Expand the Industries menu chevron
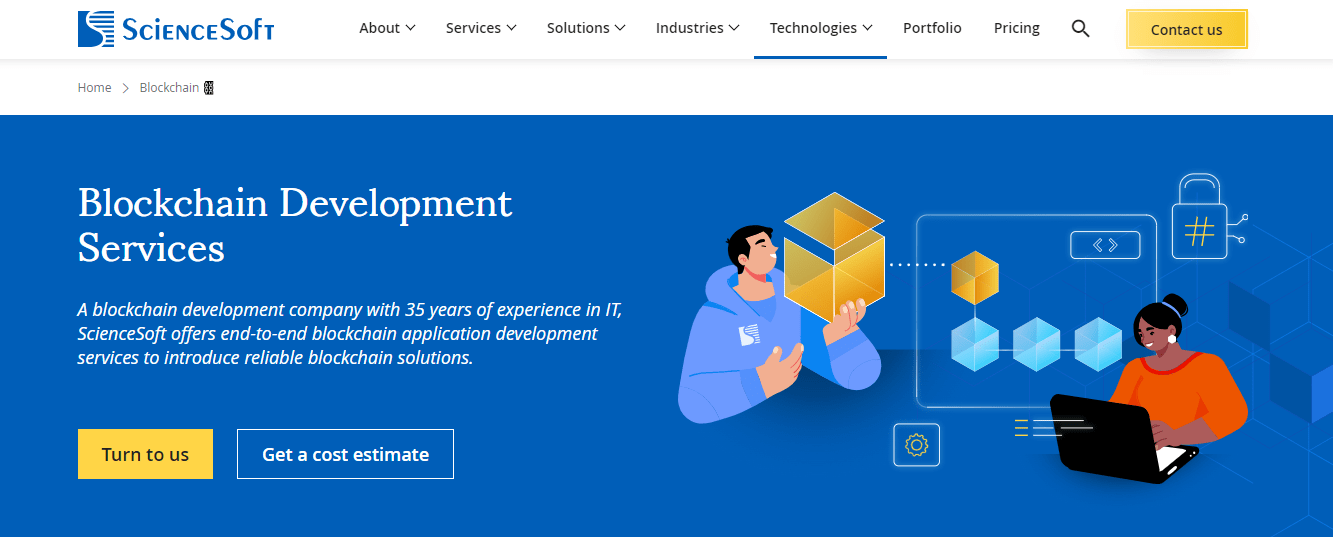1333x537 pixels. pos(734,28)
